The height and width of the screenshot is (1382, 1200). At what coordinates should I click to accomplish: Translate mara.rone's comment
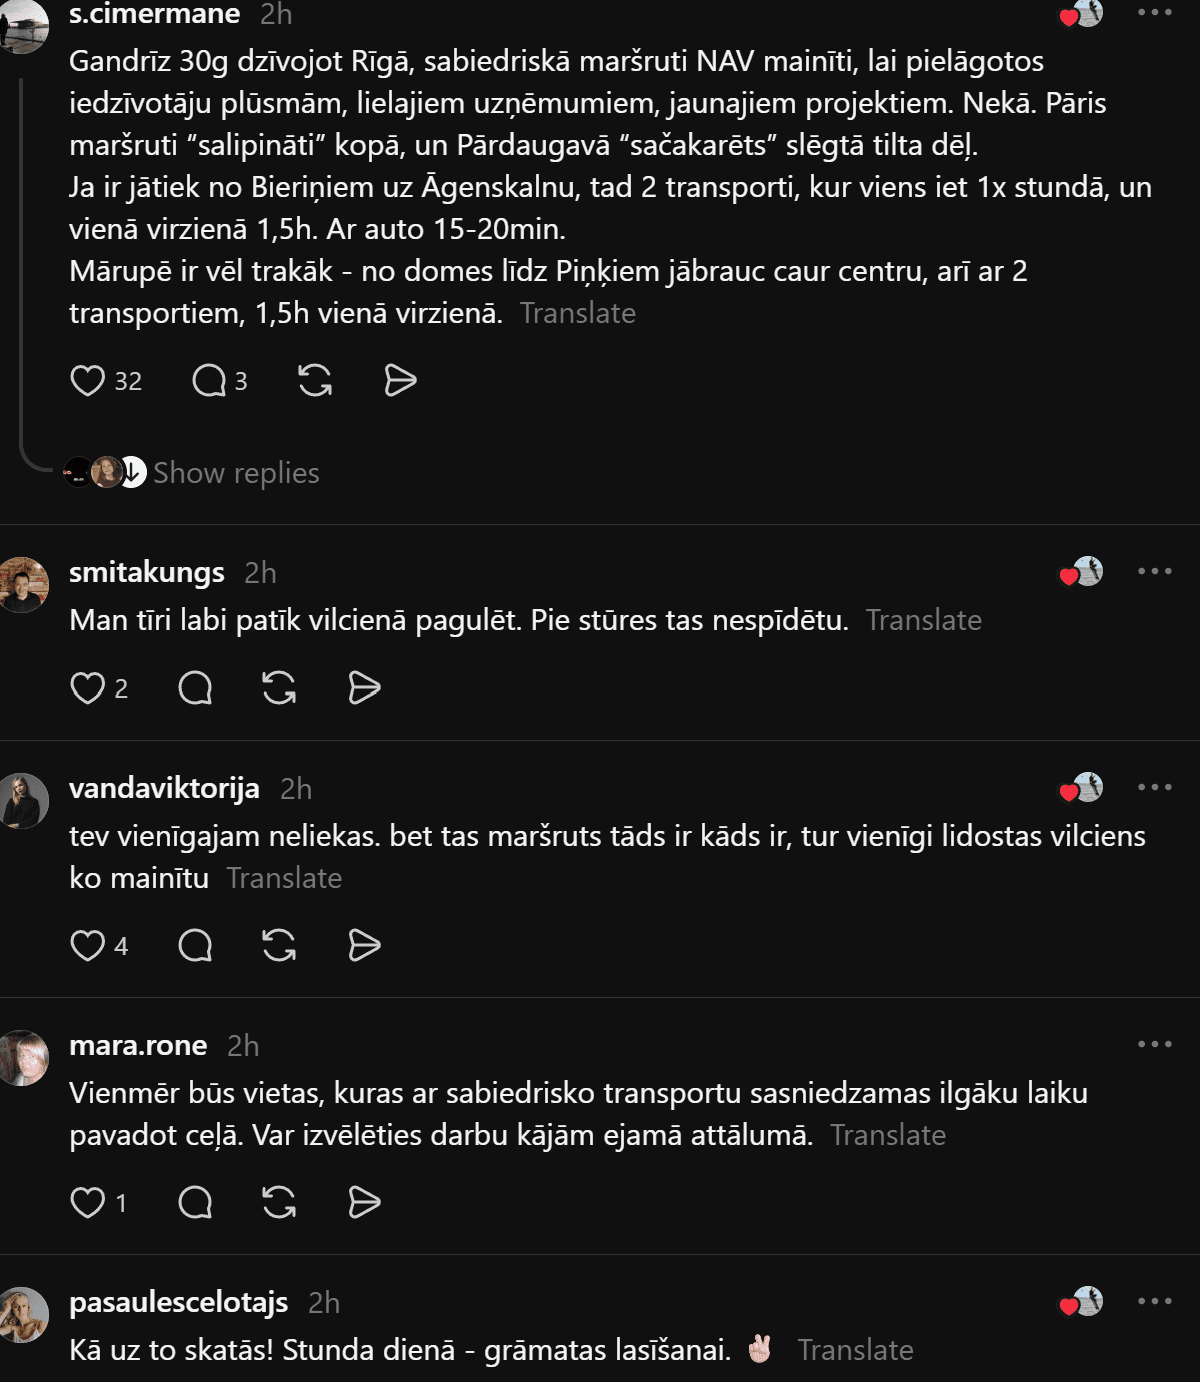click(888, 1135)
